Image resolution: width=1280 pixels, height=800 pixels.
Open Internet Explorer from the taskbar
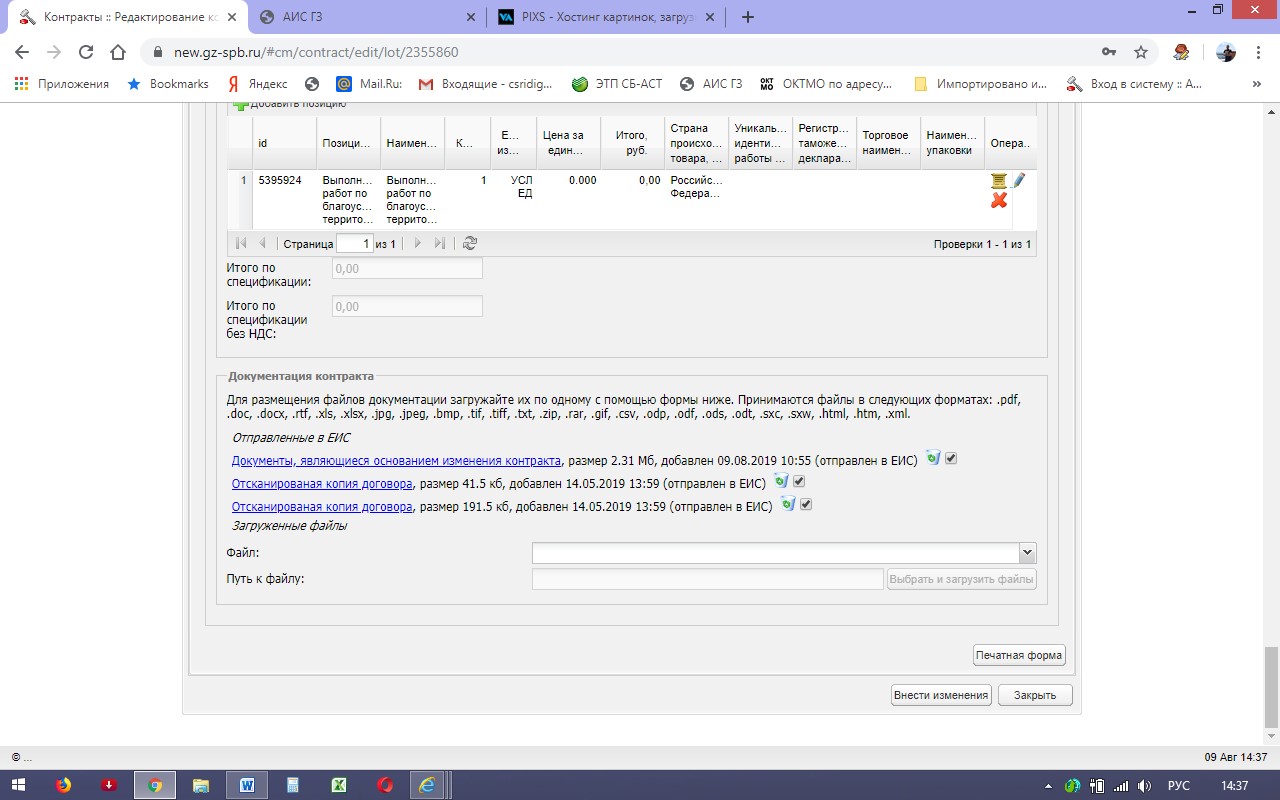click(428, 786)
